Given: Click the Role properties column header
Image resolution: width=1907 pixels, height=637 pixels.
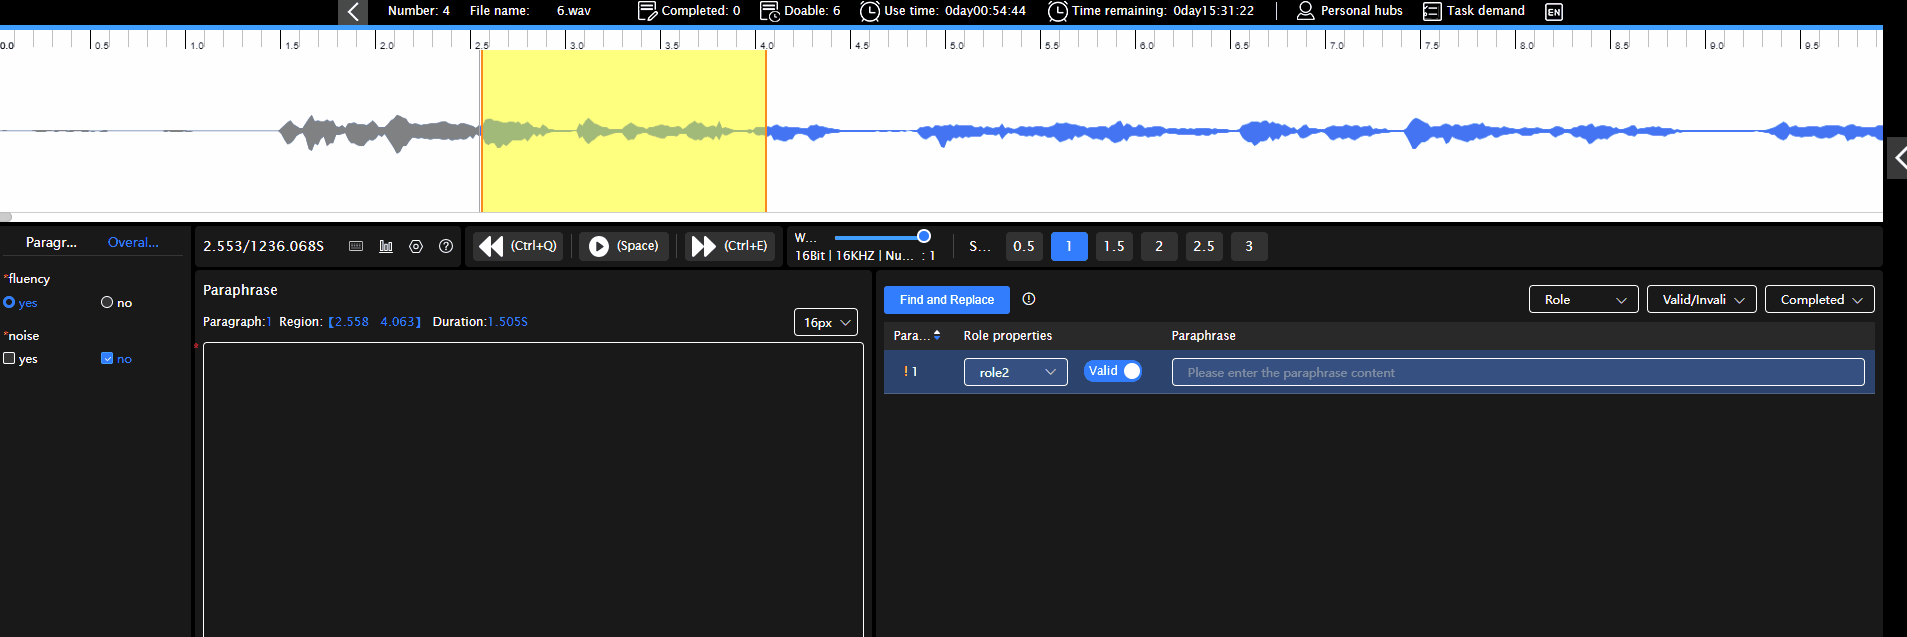Looking at the screenshot, I should point(1008,335).
